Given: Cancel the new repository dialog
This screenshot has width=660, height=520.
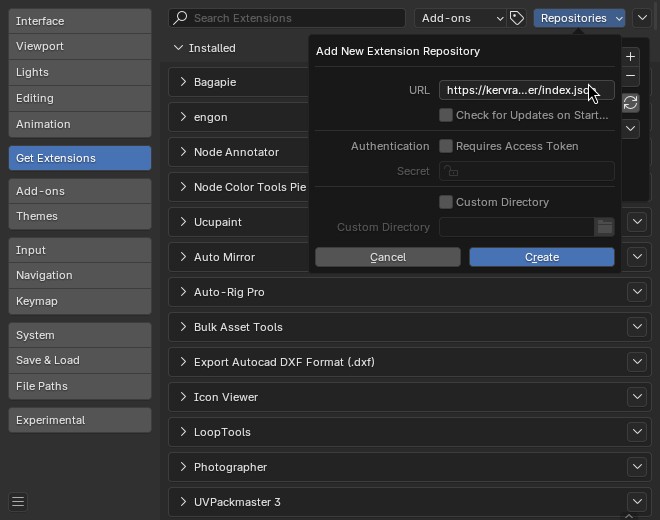Looking at the screenshot, I should (388, 257).
